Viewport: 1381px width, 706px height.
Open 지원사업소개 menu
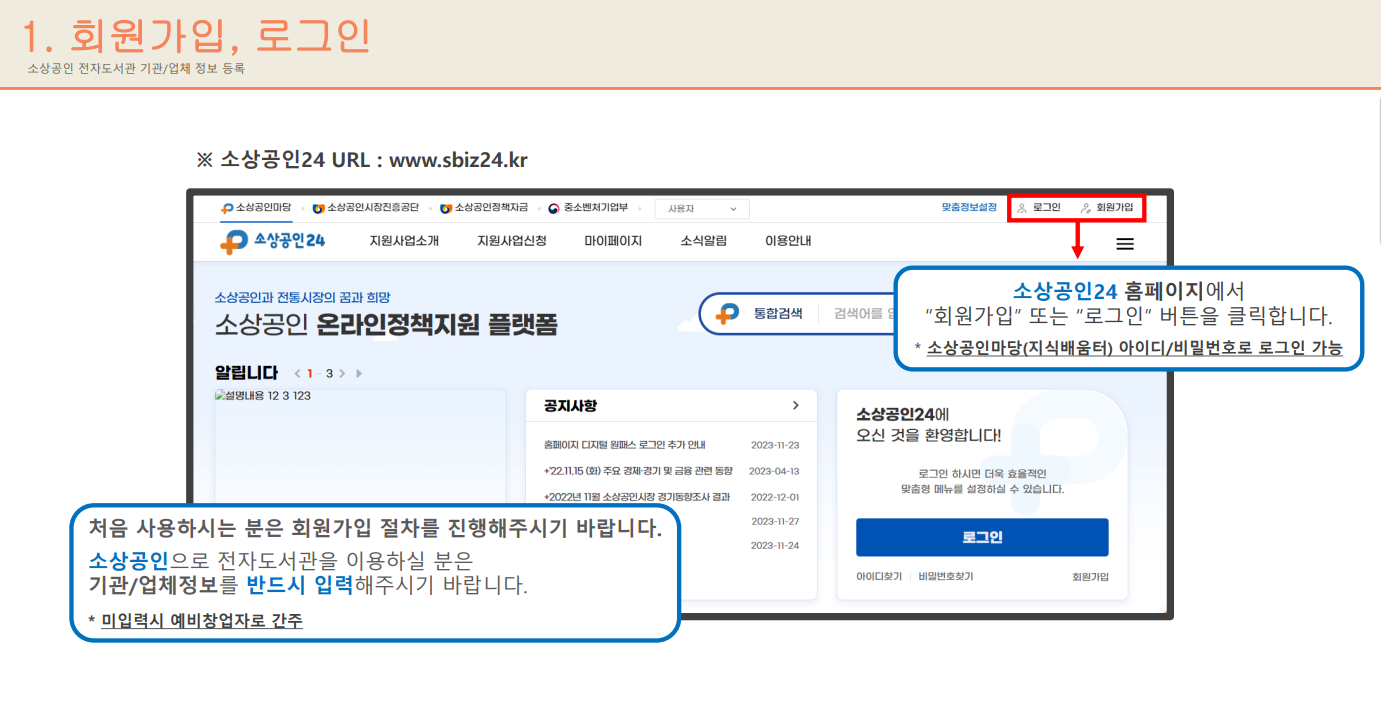[404, 241]
